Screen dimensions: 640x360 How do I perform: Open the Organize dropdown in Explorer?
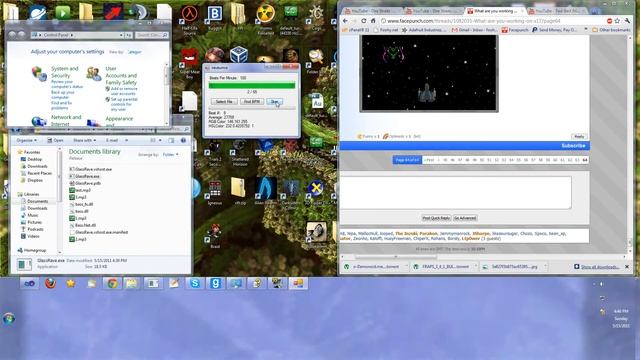26,140
